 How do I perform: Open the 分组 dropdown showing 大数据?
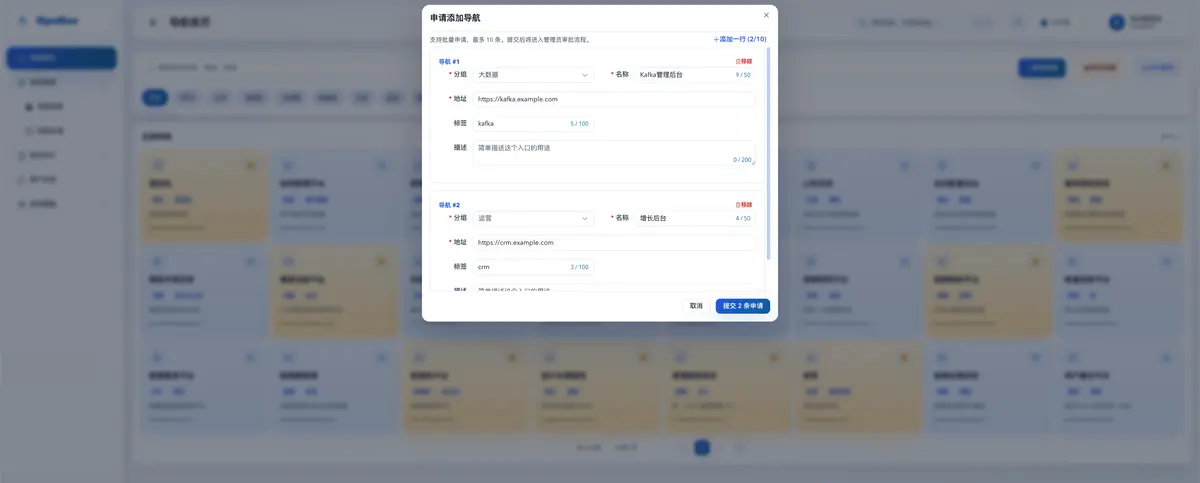(x=533, y=75)
